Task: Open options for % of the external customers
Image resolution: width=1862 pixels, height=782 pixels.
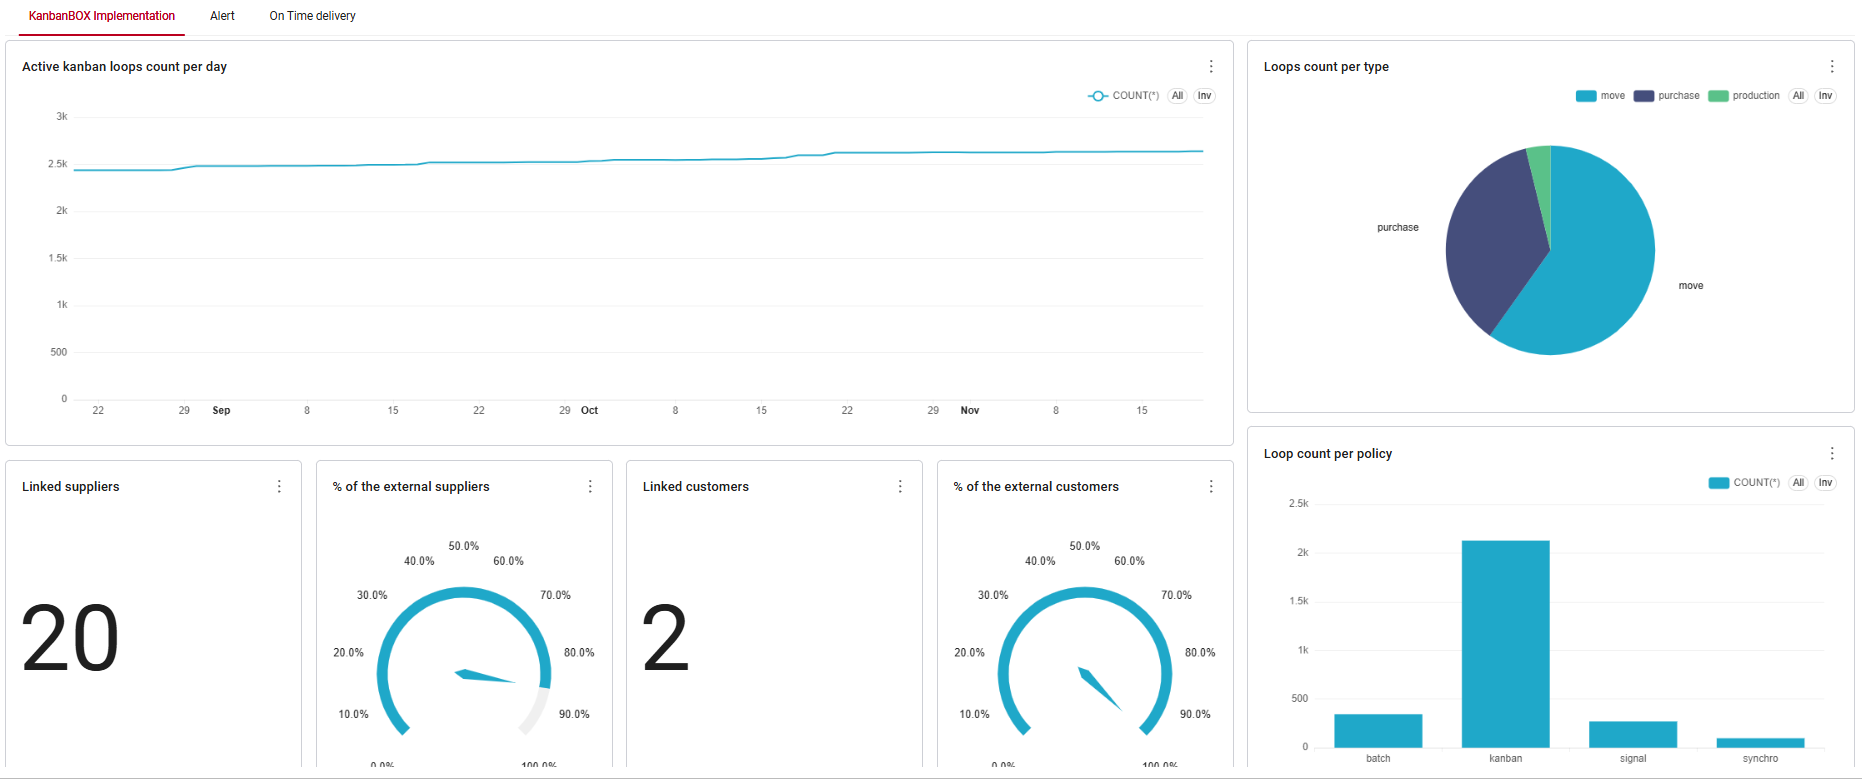Action: [x=1211, y=486]
